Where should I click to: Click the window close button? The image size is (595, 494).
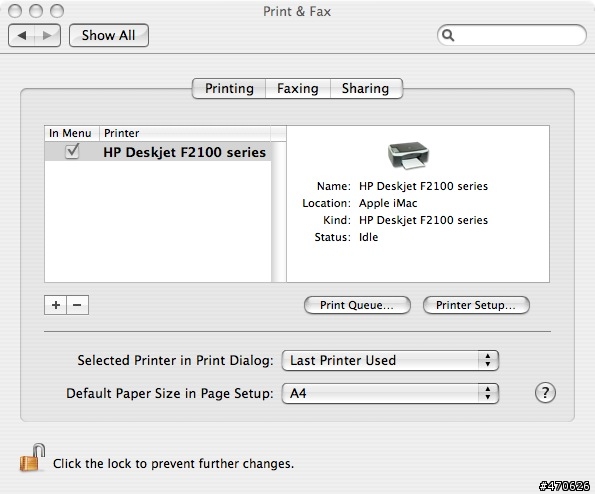tap(15, 11)
